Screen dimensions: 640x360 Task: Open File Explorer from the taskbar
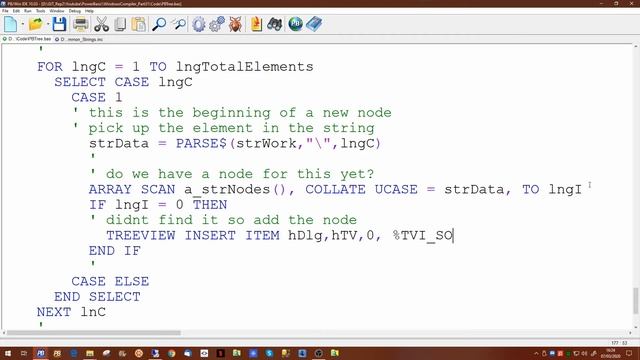pos(90,353)
